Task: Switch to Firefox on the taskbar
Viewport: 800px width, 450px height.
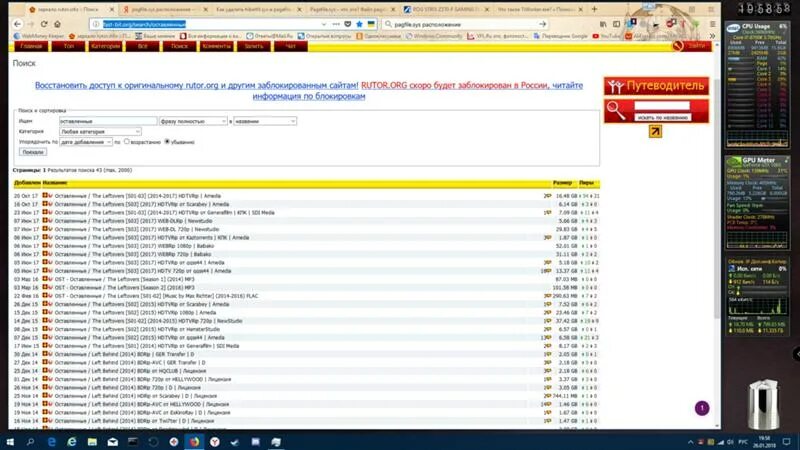Action: [x=194, y=441]
